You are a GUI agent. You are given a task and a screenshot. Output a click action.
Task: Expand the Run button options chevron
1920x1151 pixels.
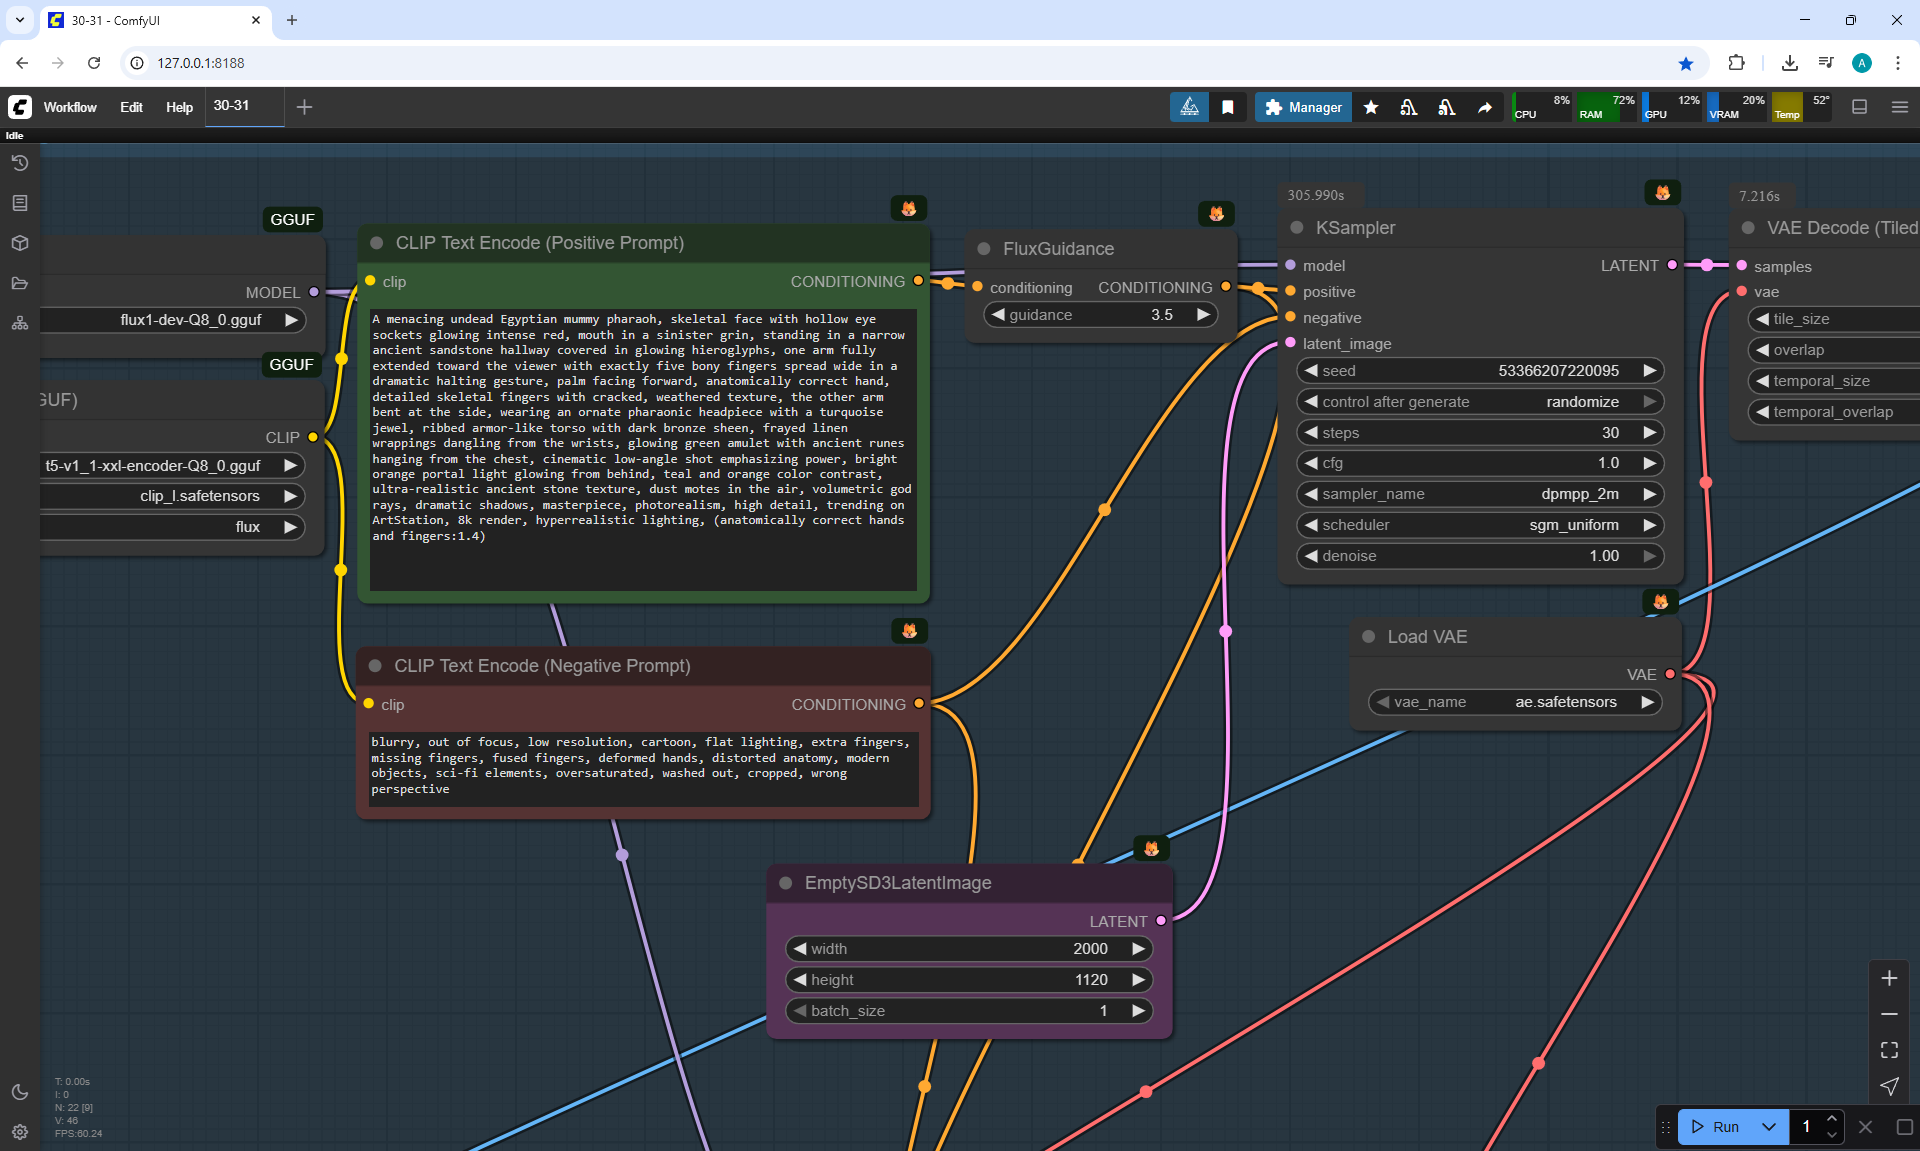click(x=1769, y=1127)
